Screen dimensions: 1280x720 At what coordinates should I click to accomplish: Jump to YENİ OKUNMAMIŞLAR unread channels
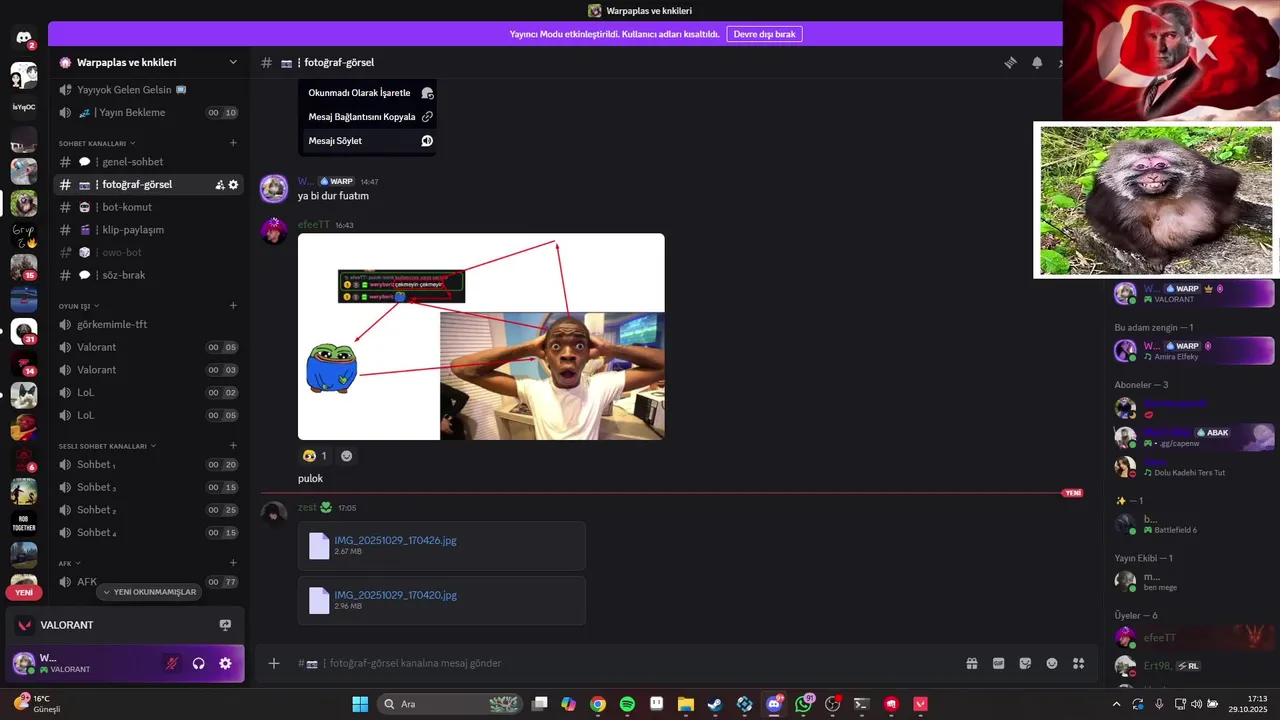pos(149,592)
